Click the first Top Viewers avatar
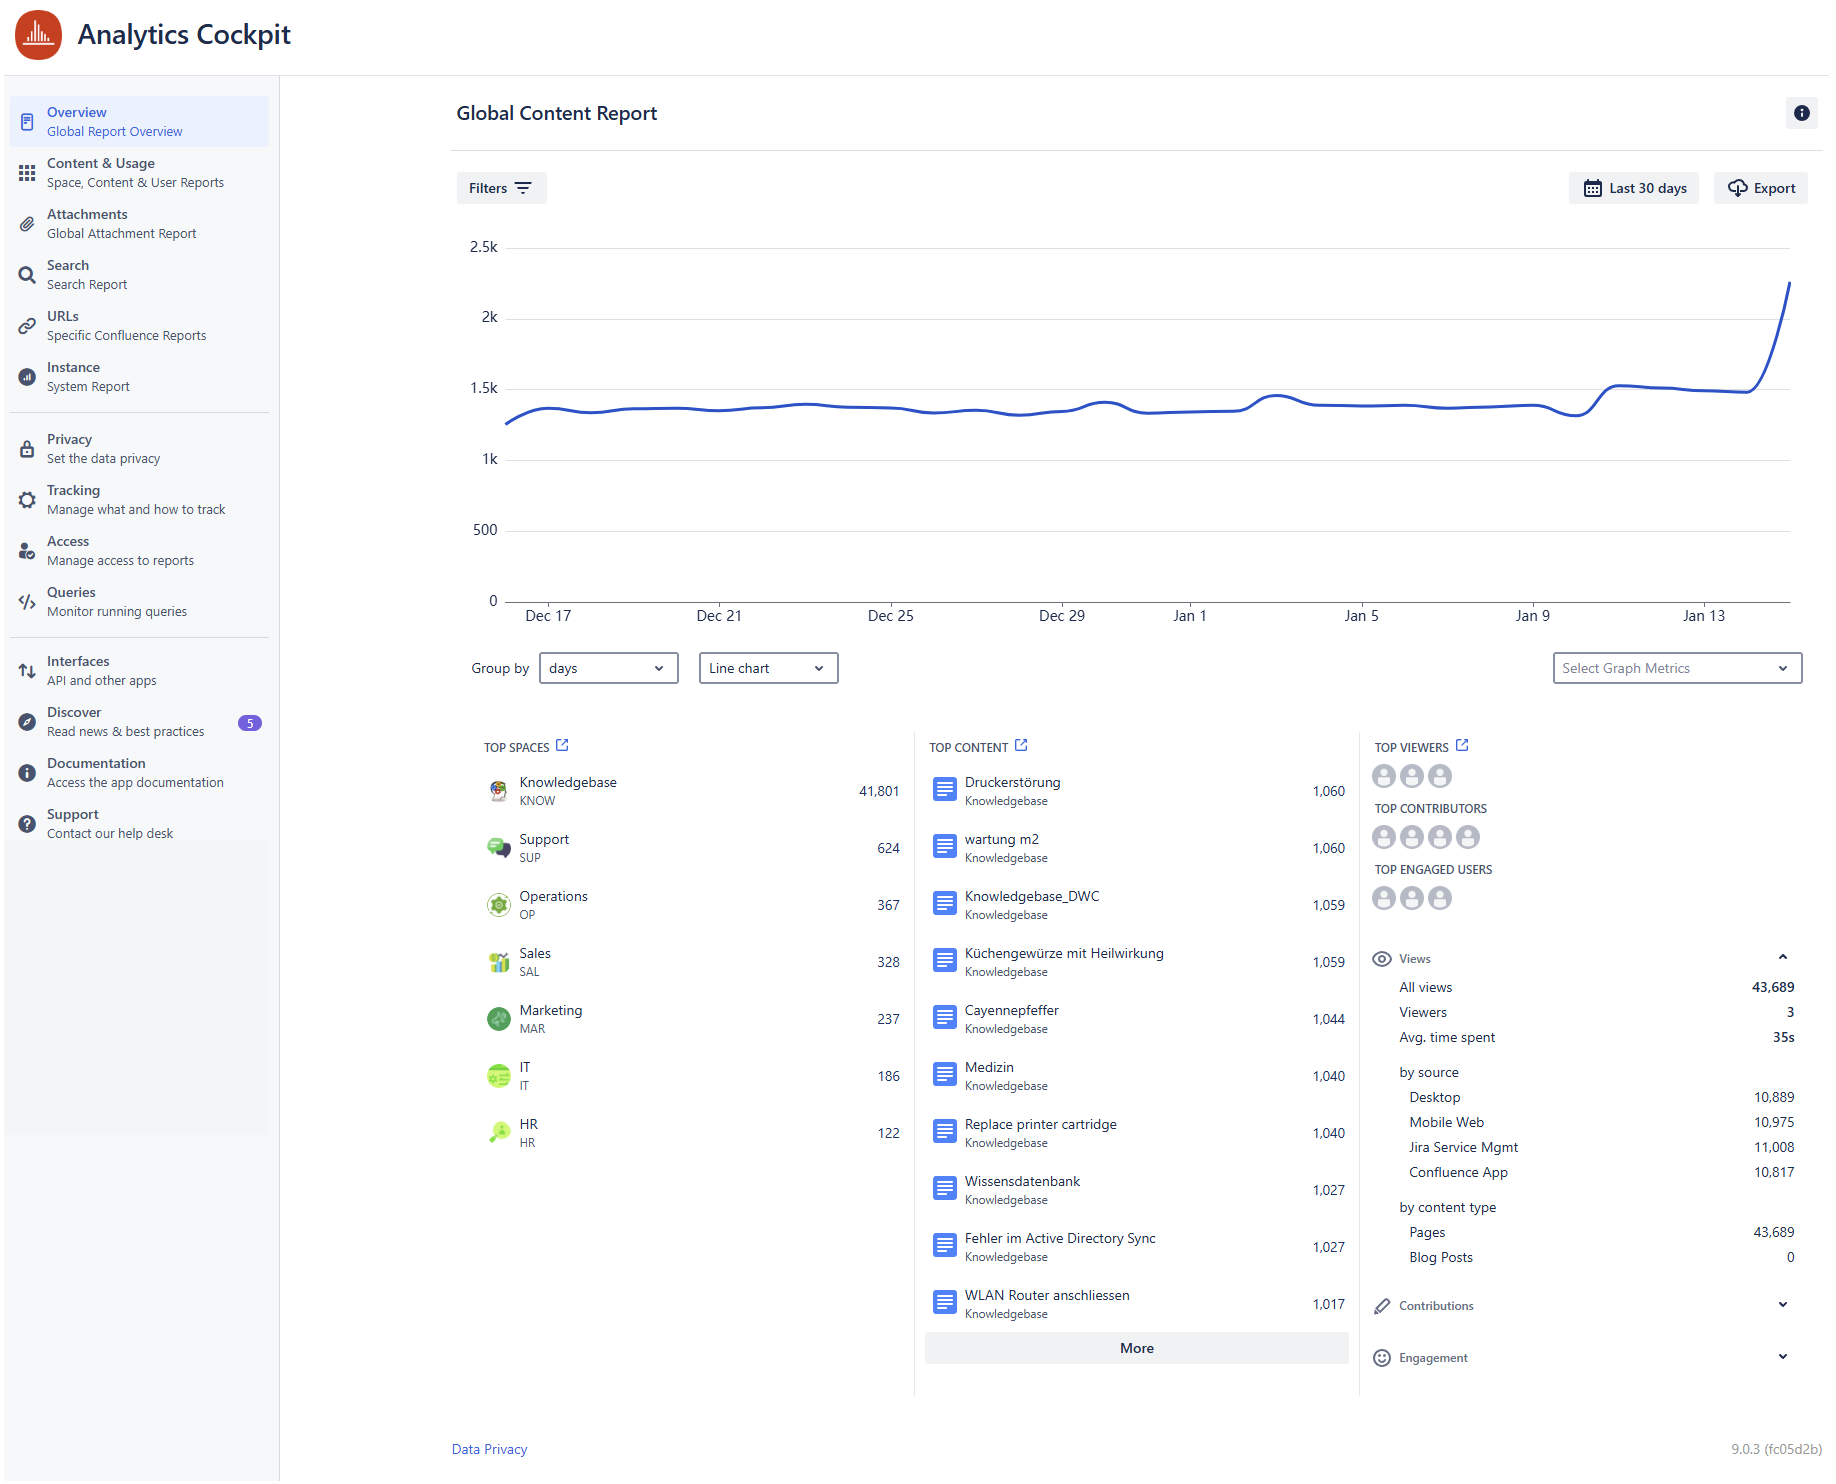1836x1484 pixels. point(1383,775)
